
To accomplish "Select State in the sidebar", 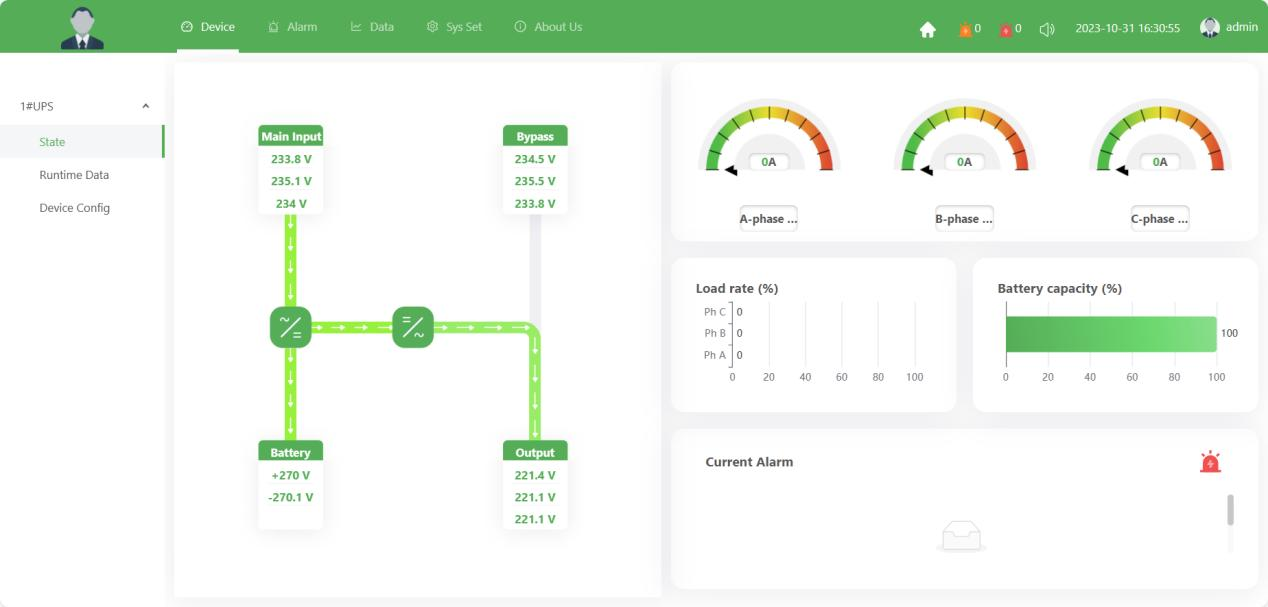I will coord(82,142).
